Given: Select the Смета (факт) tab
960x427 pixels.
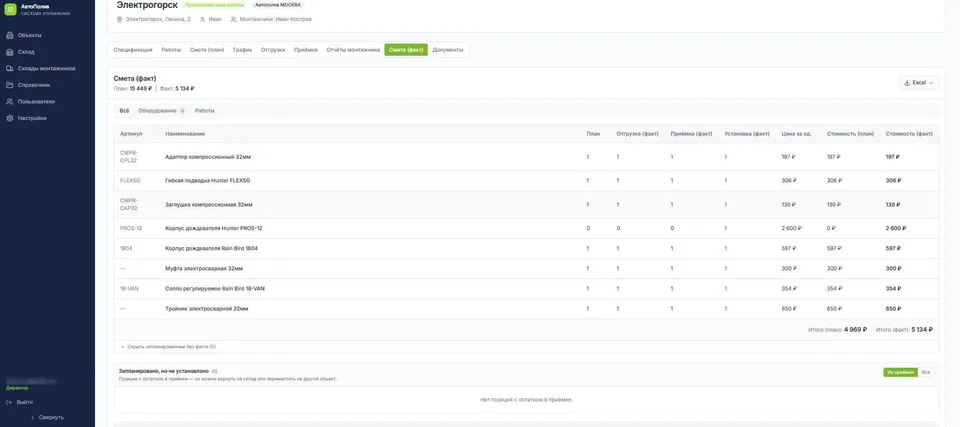Looking at the screenshot, I should [406, 50].
